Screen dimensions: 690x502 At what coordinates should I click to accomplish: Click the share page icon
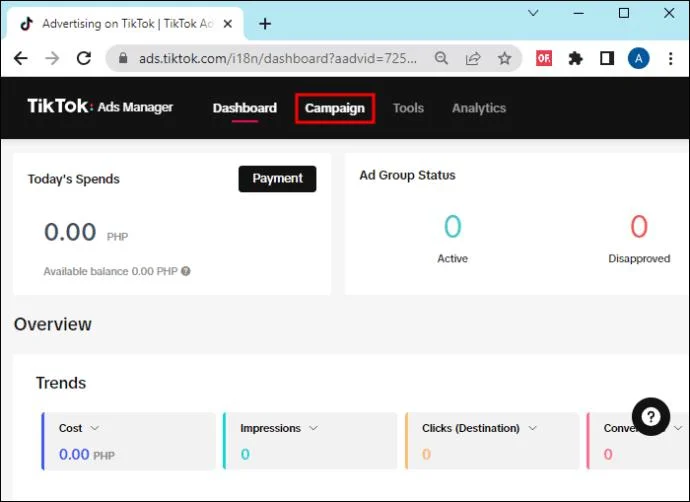click(x=473, y=58)
